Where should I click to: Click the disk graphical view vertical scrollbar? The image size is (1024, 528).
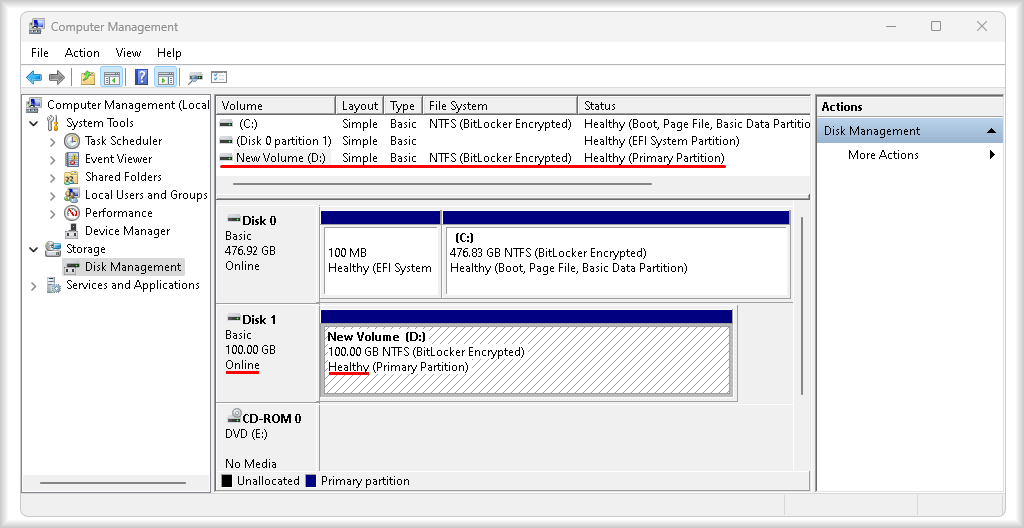click(801, 306)
